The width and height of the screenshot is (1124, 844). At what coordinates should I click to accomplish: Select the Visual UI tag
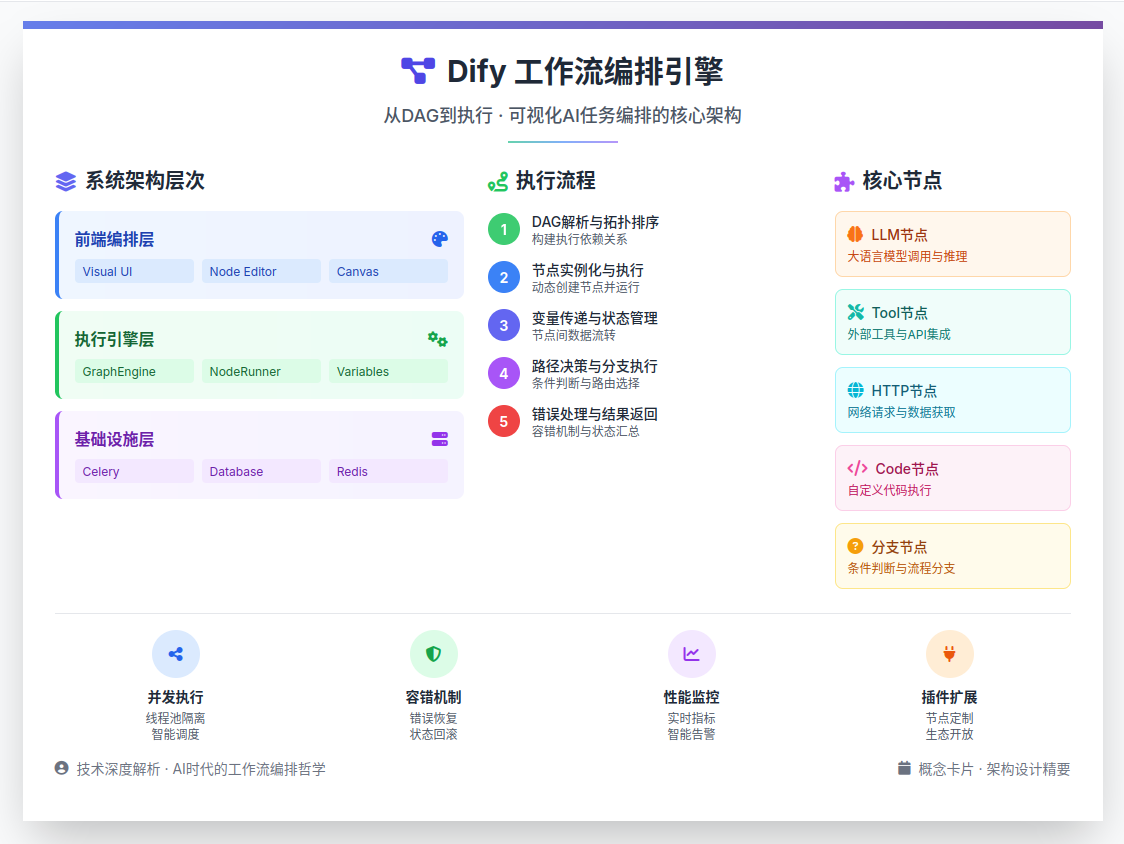tap(134, 271)
